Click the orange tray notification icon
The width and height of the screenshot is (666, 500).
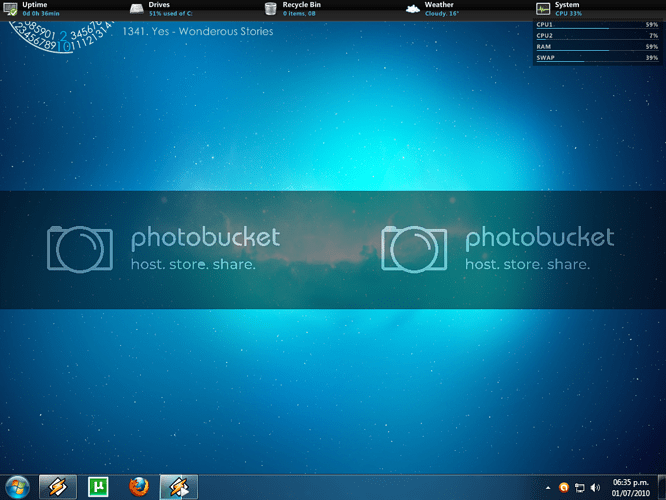[x=563, y=488]
